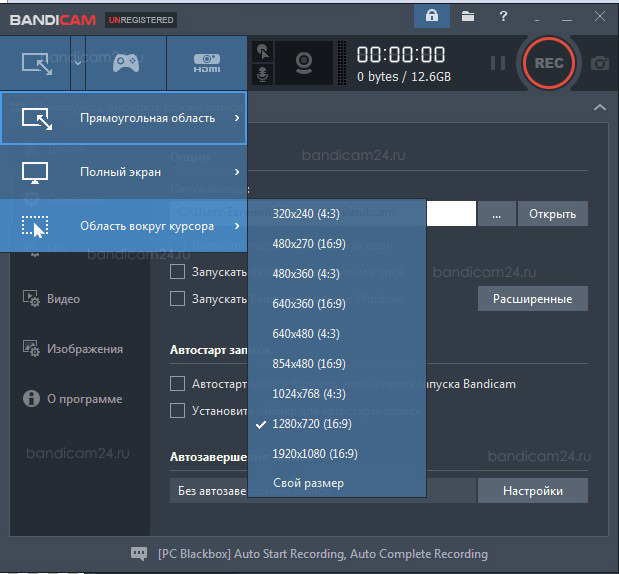Pick the 1920x1080 (16:9) size
Screen dimensions: 619x574
click(337, 454)
